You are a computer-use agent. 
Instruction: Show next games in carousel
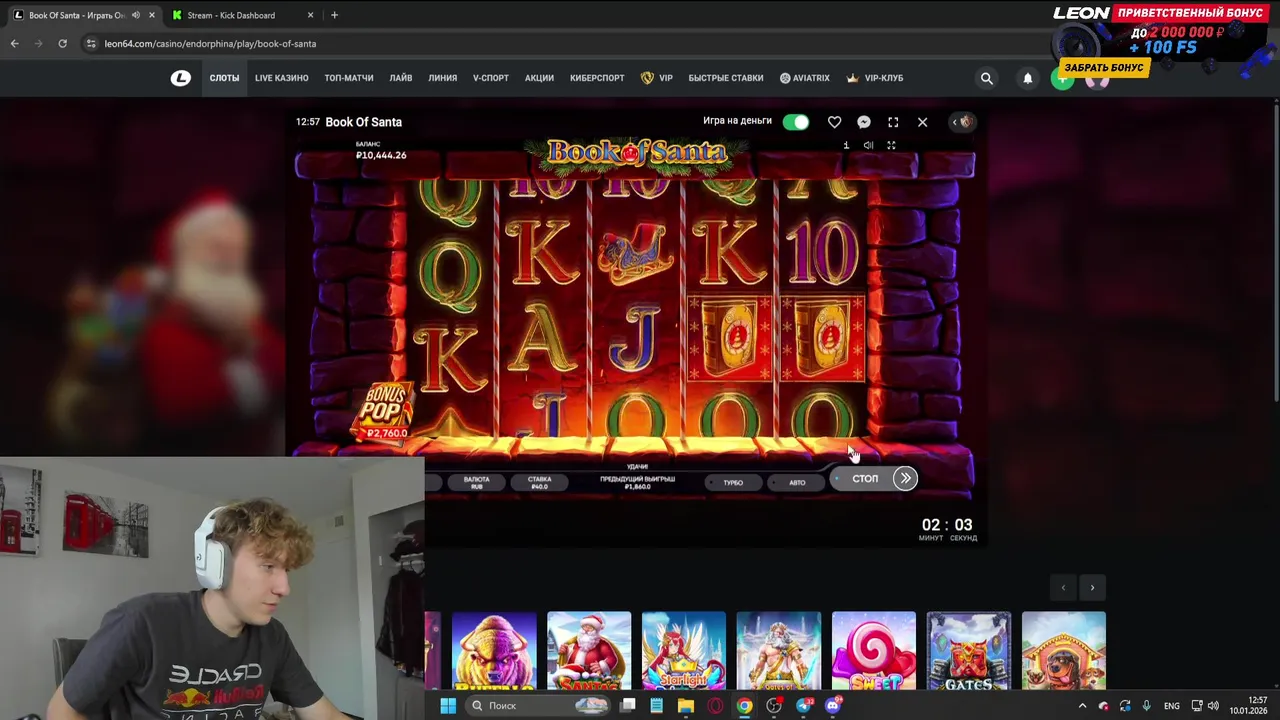tap(1092, 588)
